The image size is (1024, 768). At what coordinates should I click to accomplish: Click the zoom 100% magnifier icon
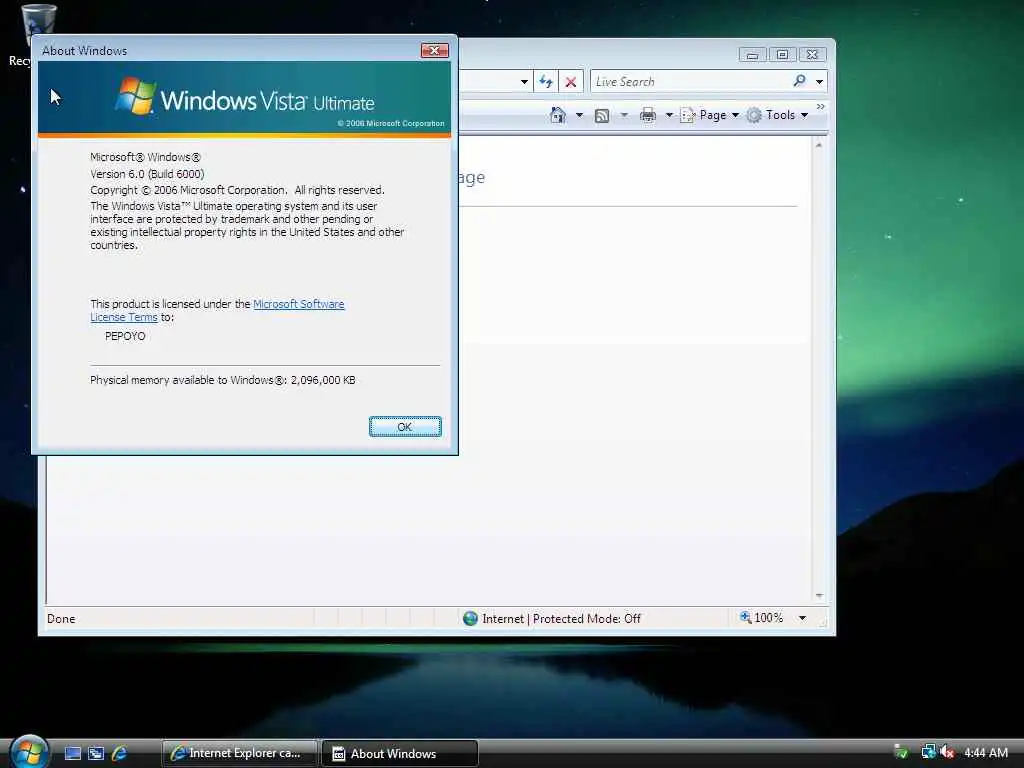click(745, 617)
